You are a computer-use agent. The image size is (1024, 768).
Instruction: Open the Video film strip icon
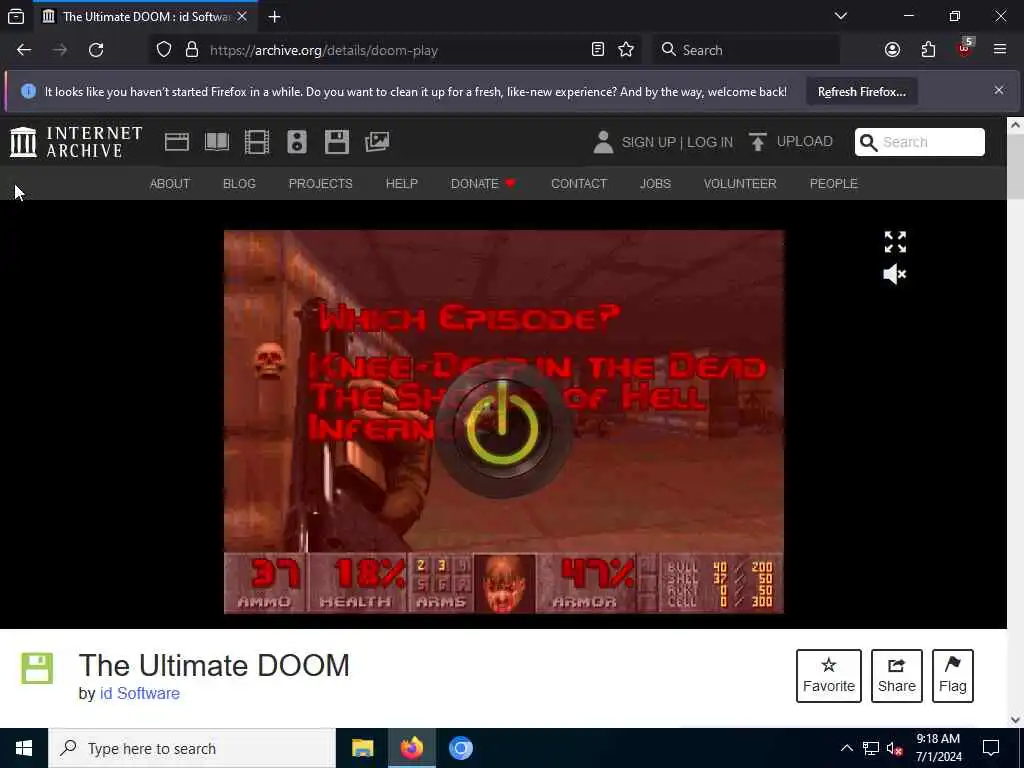point(257,142)
